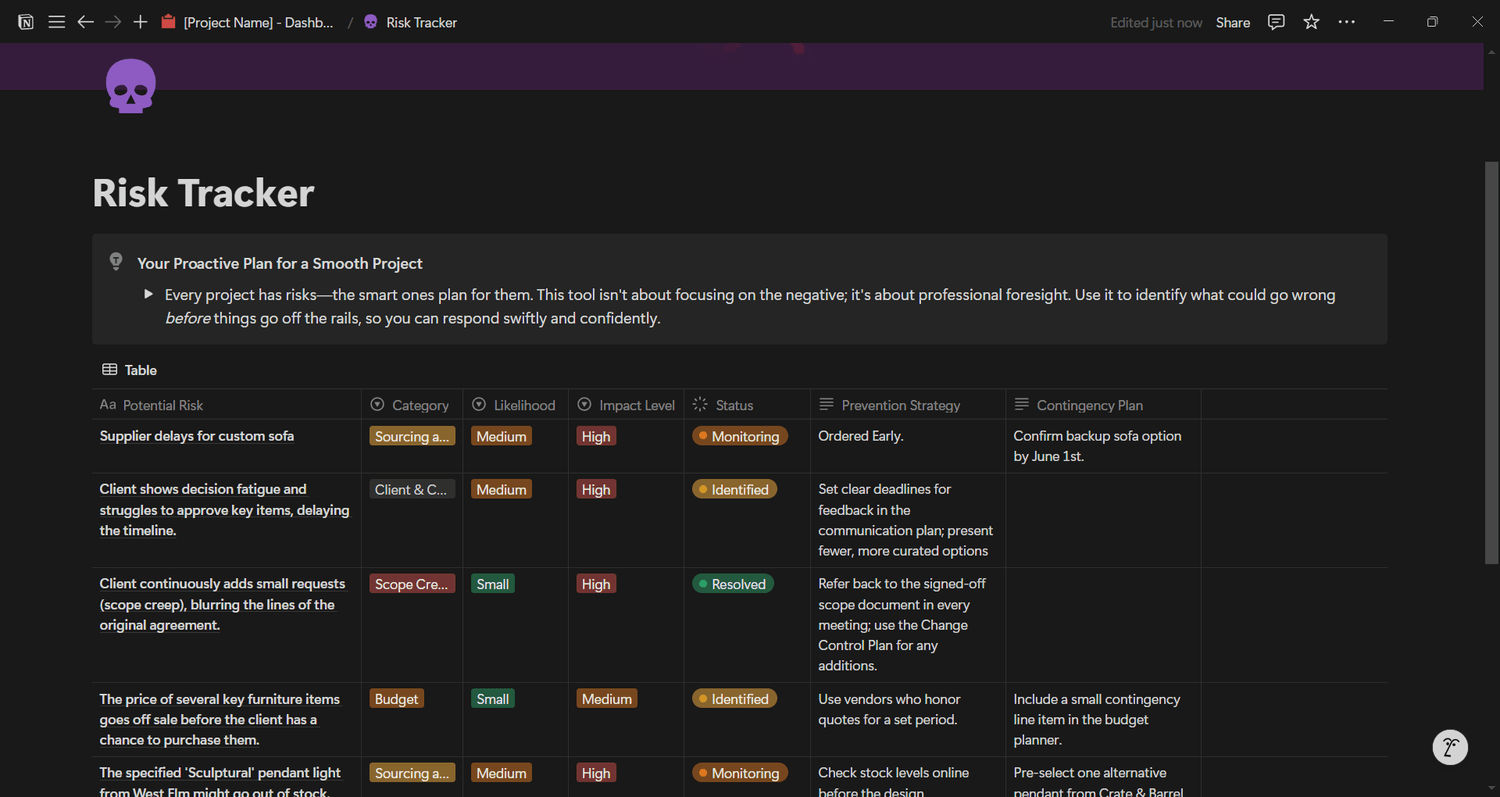Create a new tab with plus icon
Image resolution: width=1500 pixels, height=797 pixels.
pyautogui.click(x=140, y=22)
